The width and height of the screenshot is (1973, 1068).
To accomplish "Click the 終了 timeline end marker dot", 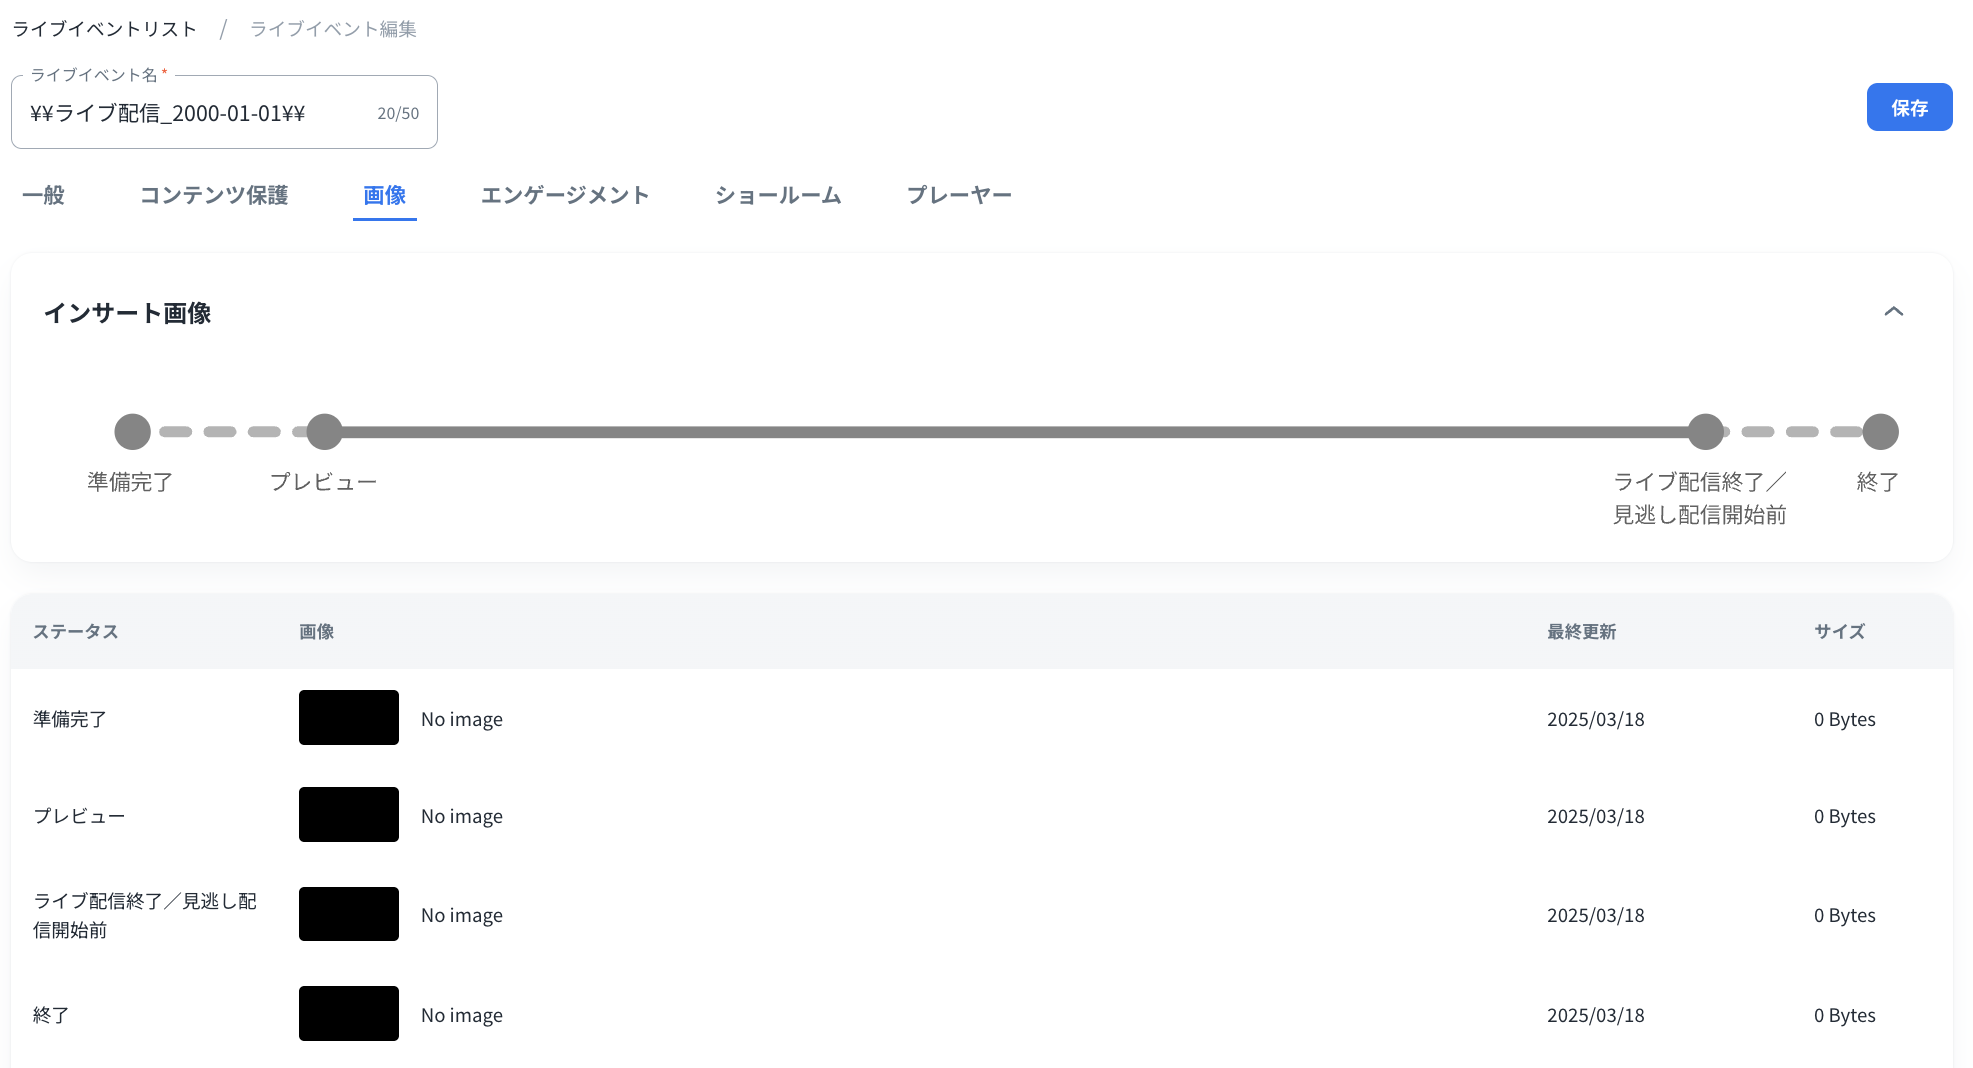I will [x=1880, y=432].
